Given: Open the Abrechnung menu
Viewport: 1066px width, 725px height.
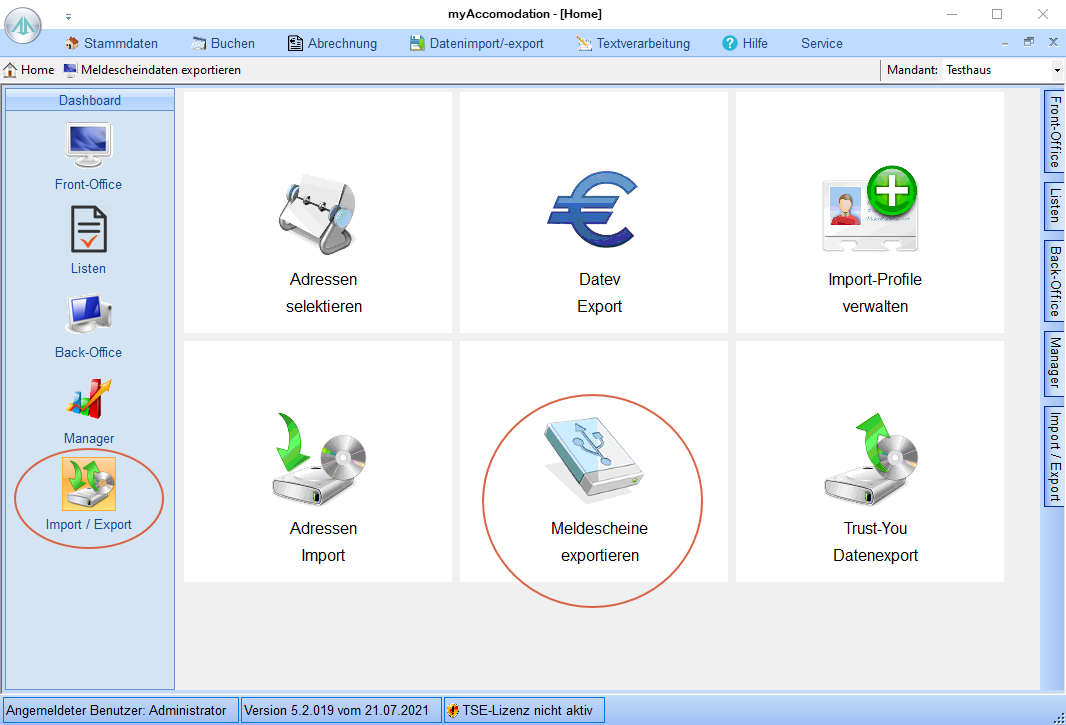Looking at the screenshot, I should (x=332, y=43).
